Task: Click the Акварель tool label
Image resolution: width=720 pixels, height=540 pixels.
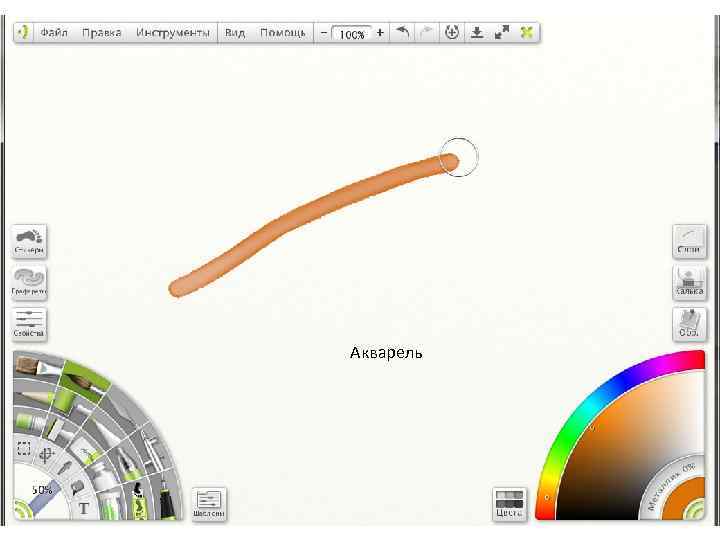Action: [386, 353]
